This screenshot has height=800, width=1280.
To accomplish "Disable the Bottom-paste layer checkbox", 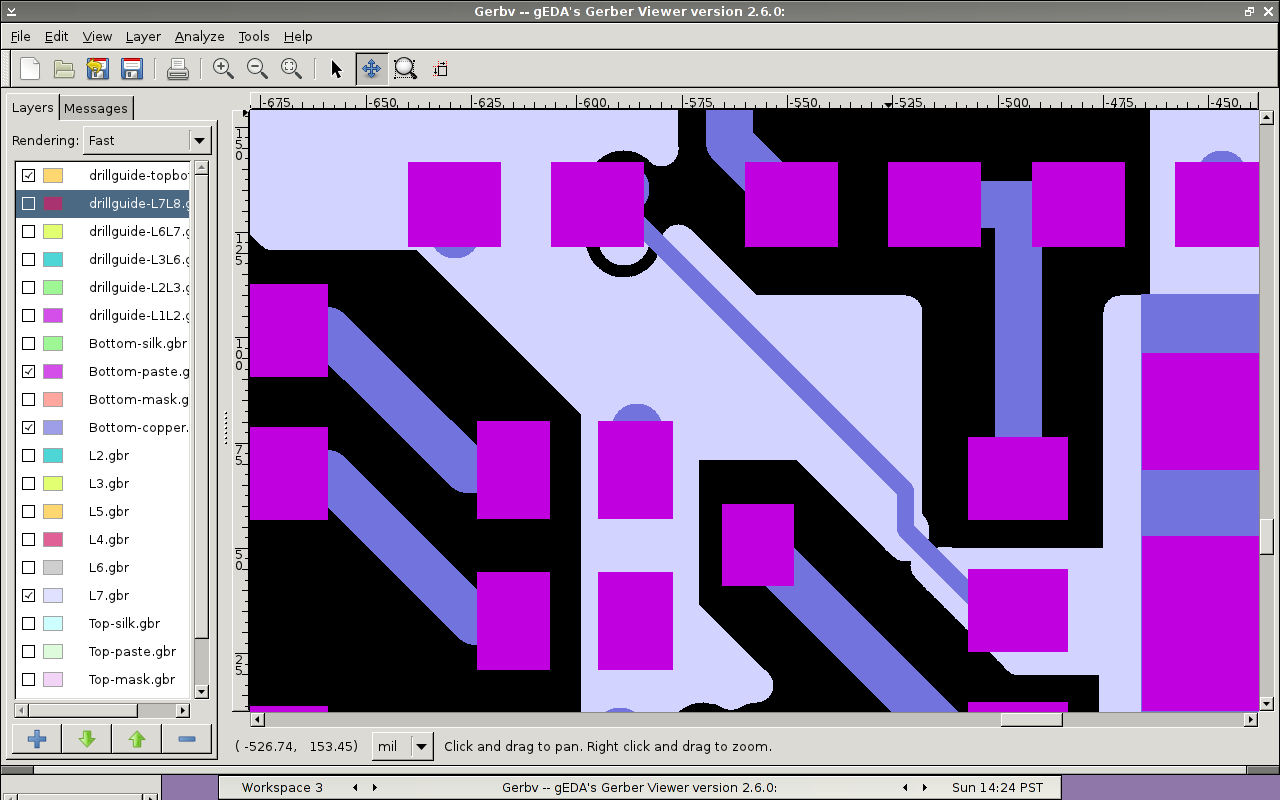I will pyautogui.click(x=29, y=371).
